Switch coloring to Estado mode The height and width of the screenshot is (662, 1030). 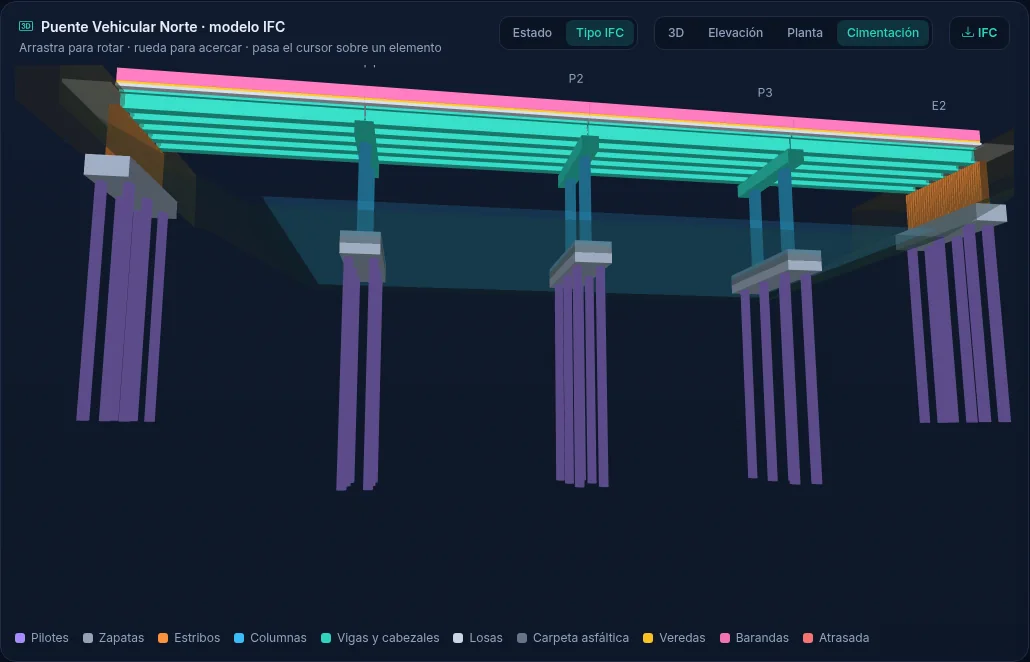[x=532, y=33]
